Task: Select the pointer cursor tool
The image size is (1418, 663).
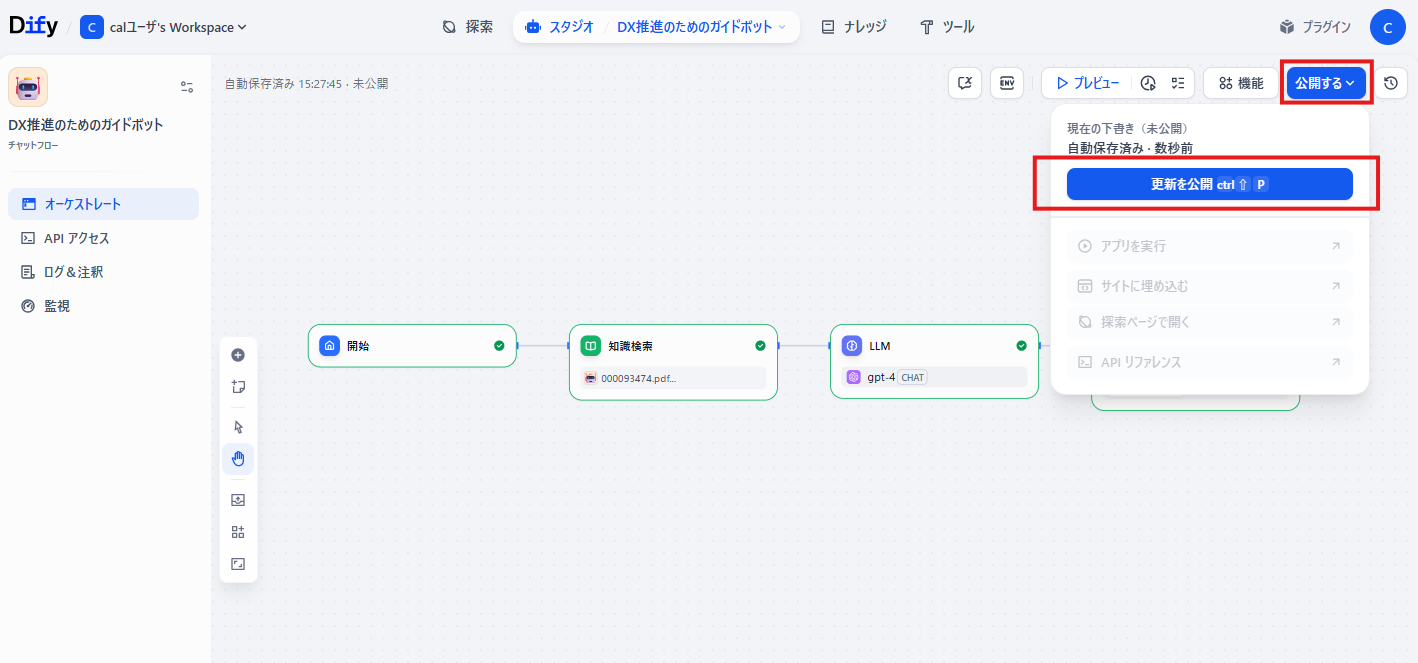Action: [x=238, y=426]
